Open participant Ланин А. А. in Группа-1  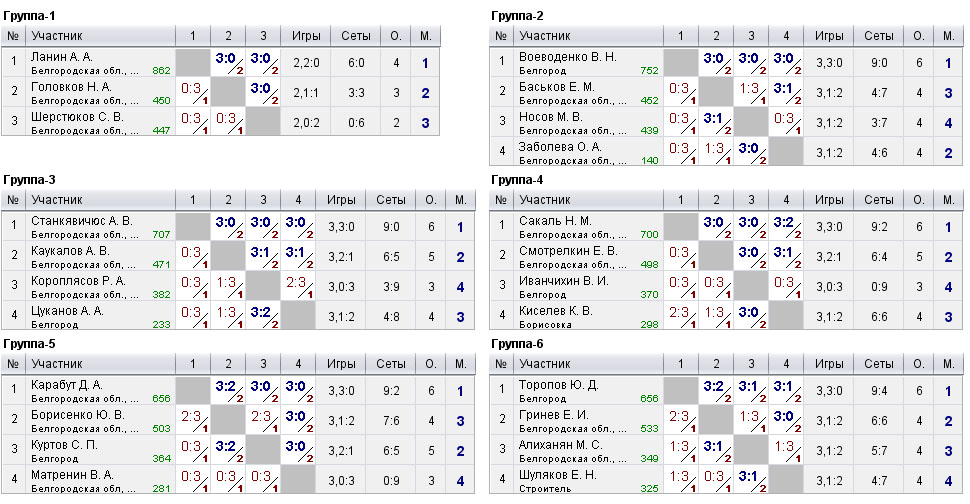[62, 57]
